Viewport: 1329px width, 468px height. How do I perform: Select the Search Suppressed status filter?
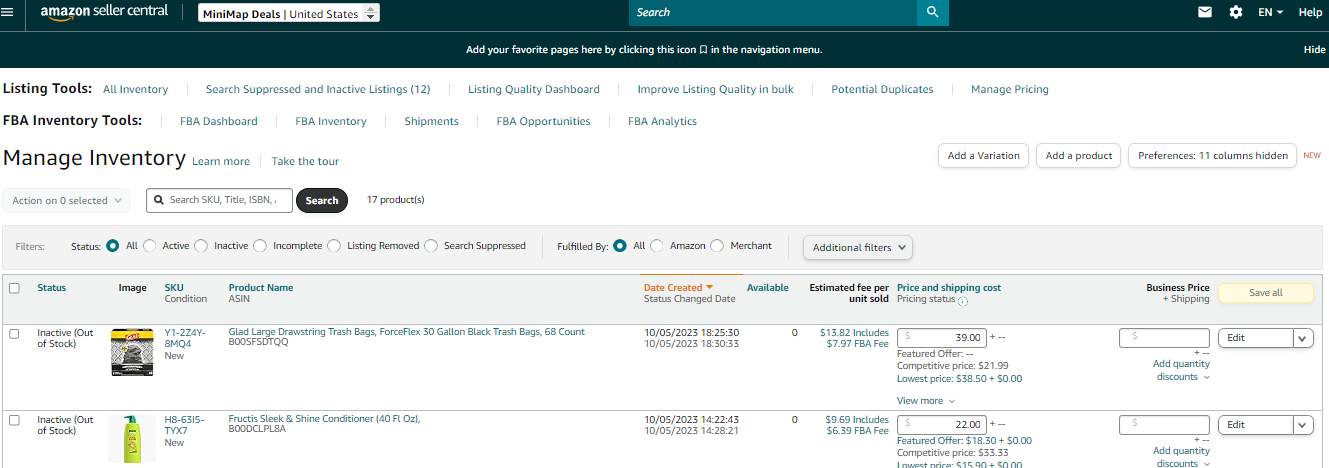coord(431,246)
